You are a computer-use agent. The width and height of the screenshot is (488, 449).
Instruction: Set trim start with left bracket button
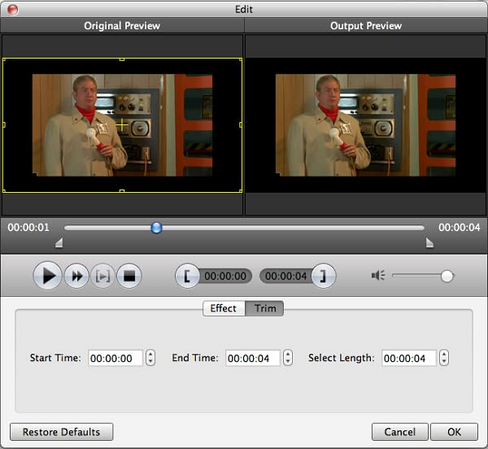pyautogui.click(x=187, y=276)
